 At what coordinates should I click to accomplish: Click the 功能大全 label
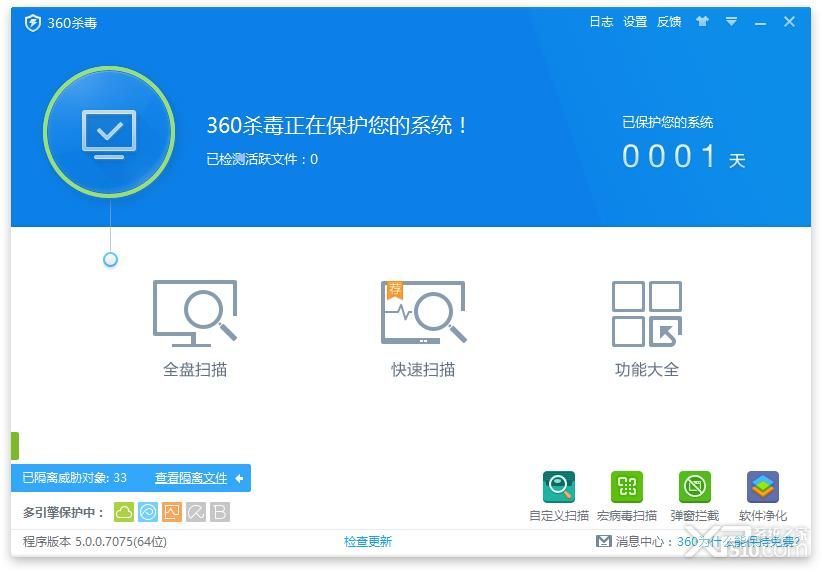[x=647, y=370]
